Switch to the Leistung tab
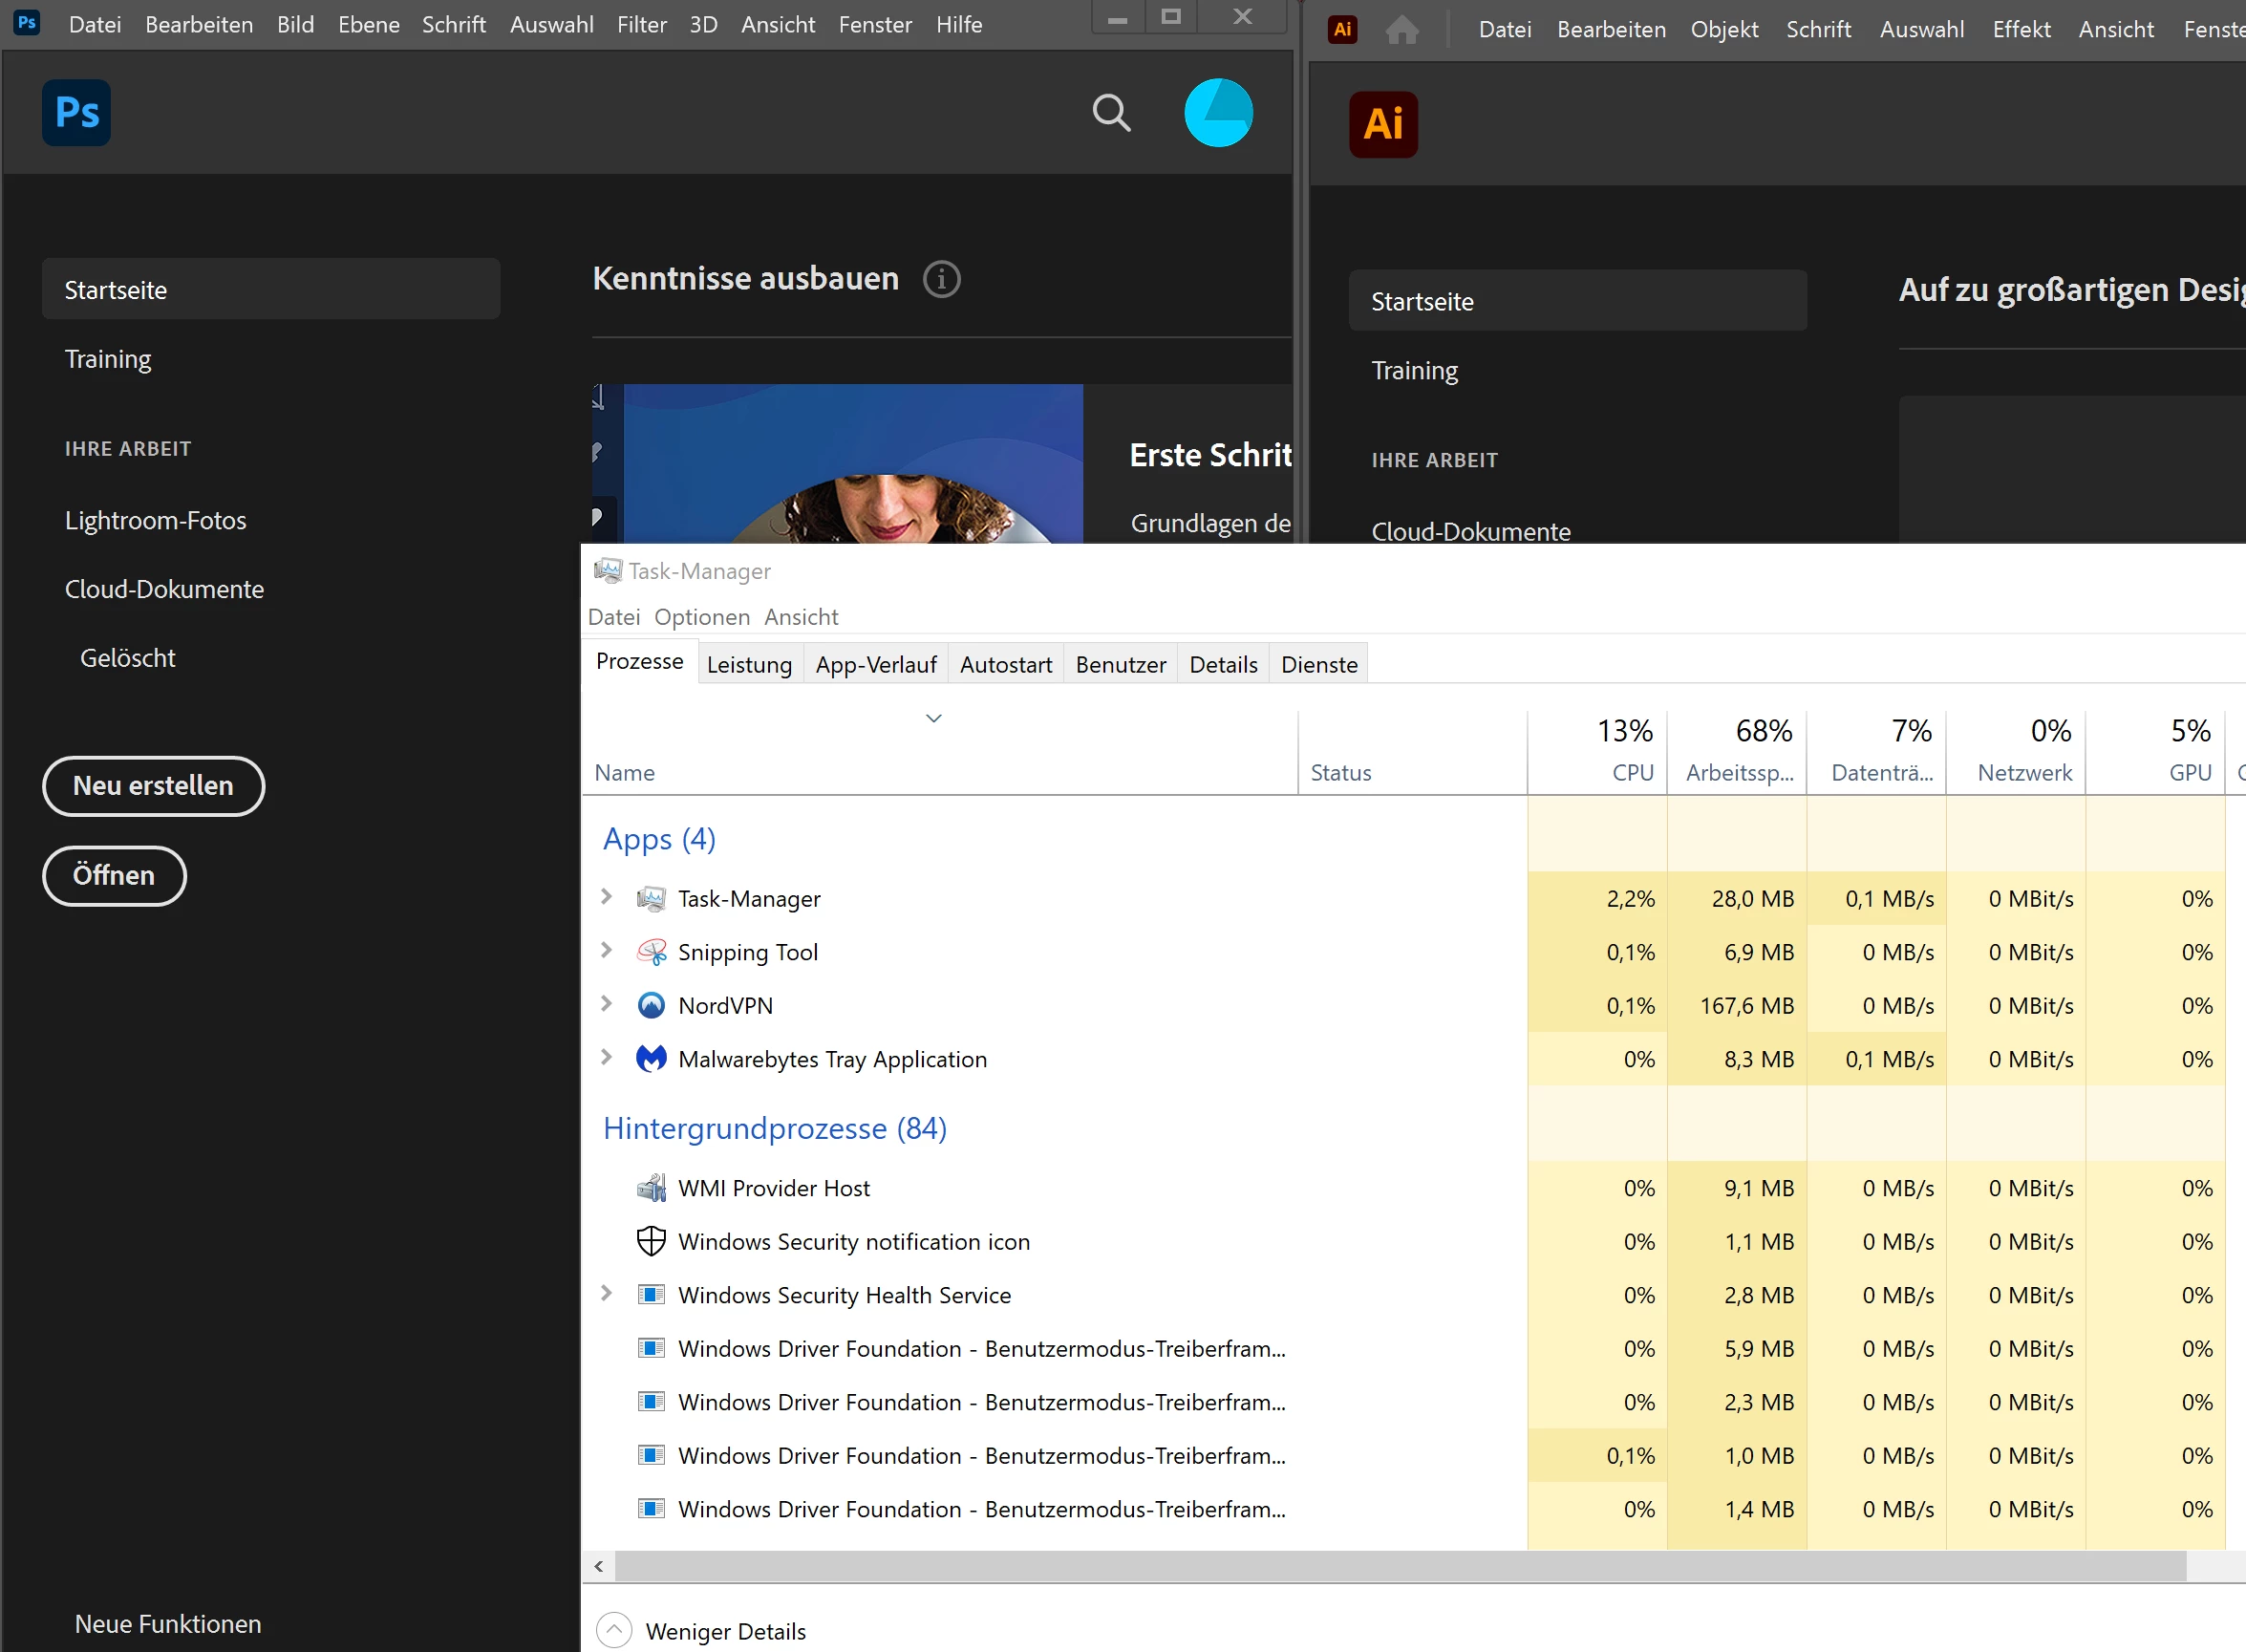Viewport: 2246px width, 1652px height. (749, 665)
